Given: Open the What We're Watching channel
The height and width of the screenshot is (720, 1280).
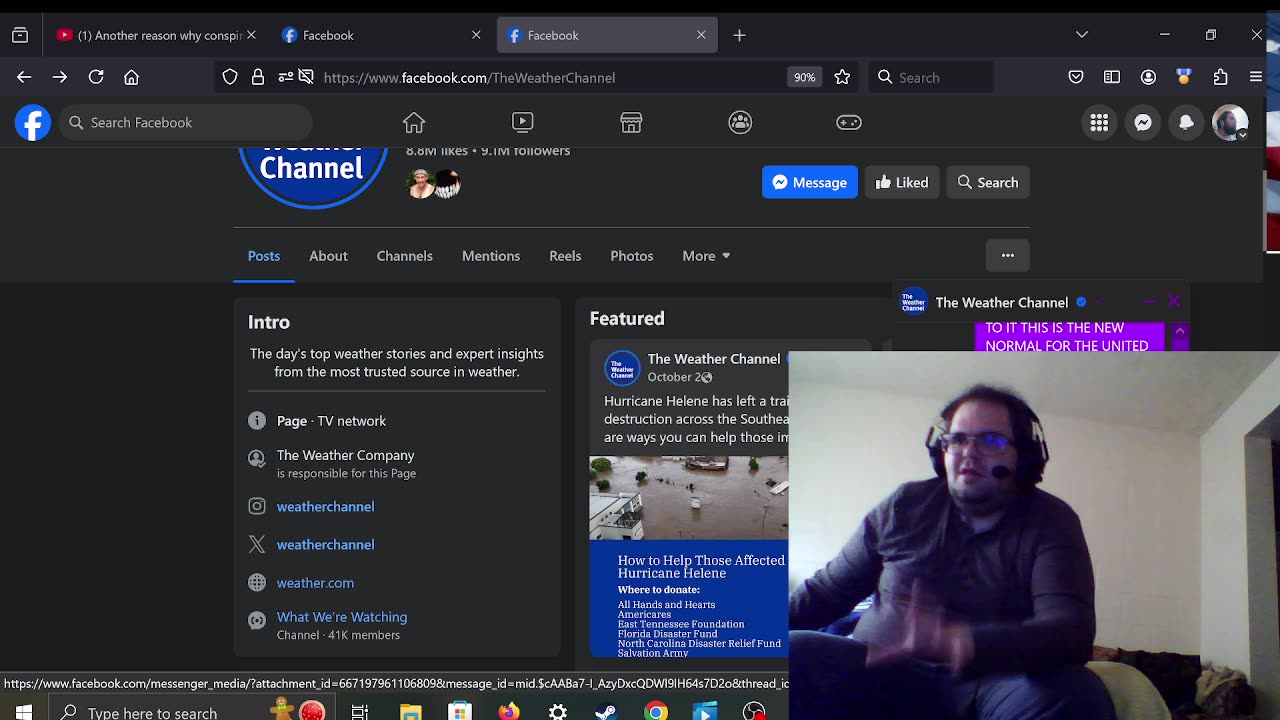Looking at the screenshot, I should 342,617.
